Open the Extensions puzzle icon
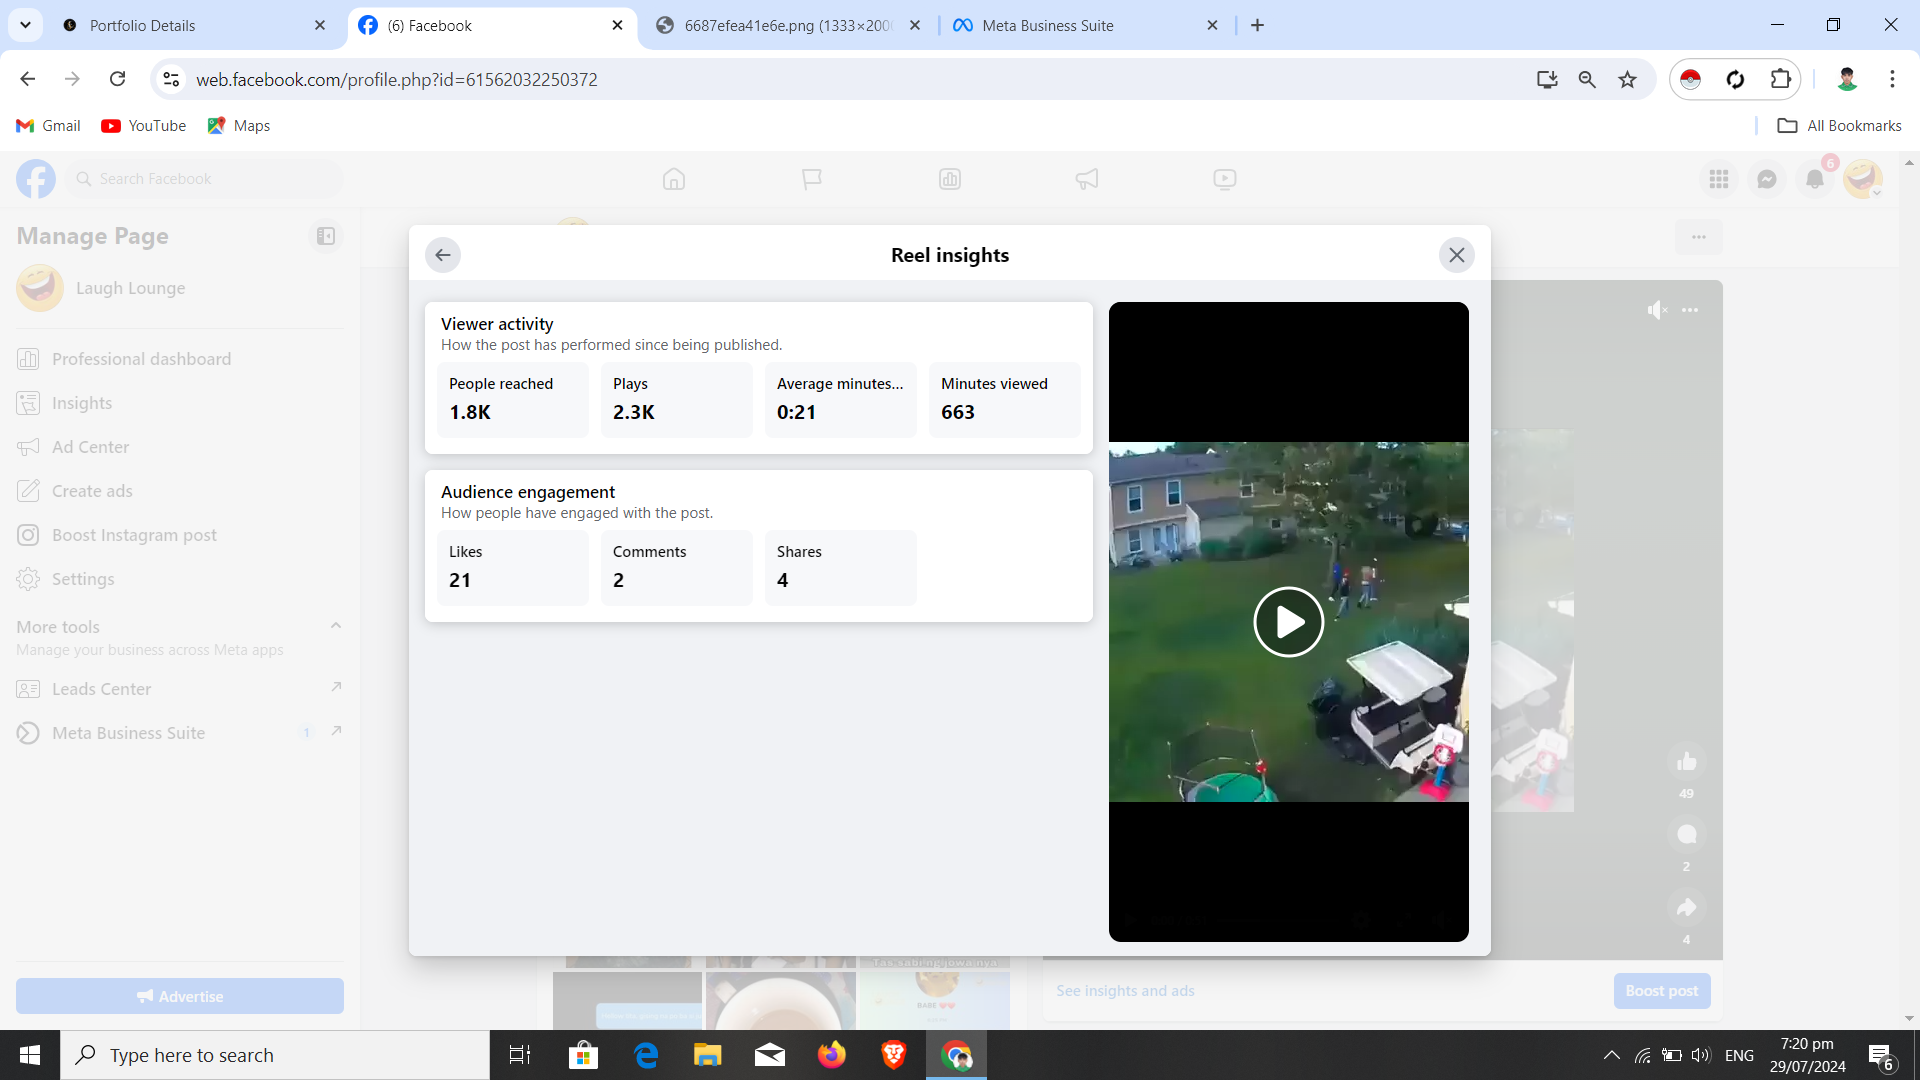This screenshot has height=1080, width=1920. pos(1781,79)
